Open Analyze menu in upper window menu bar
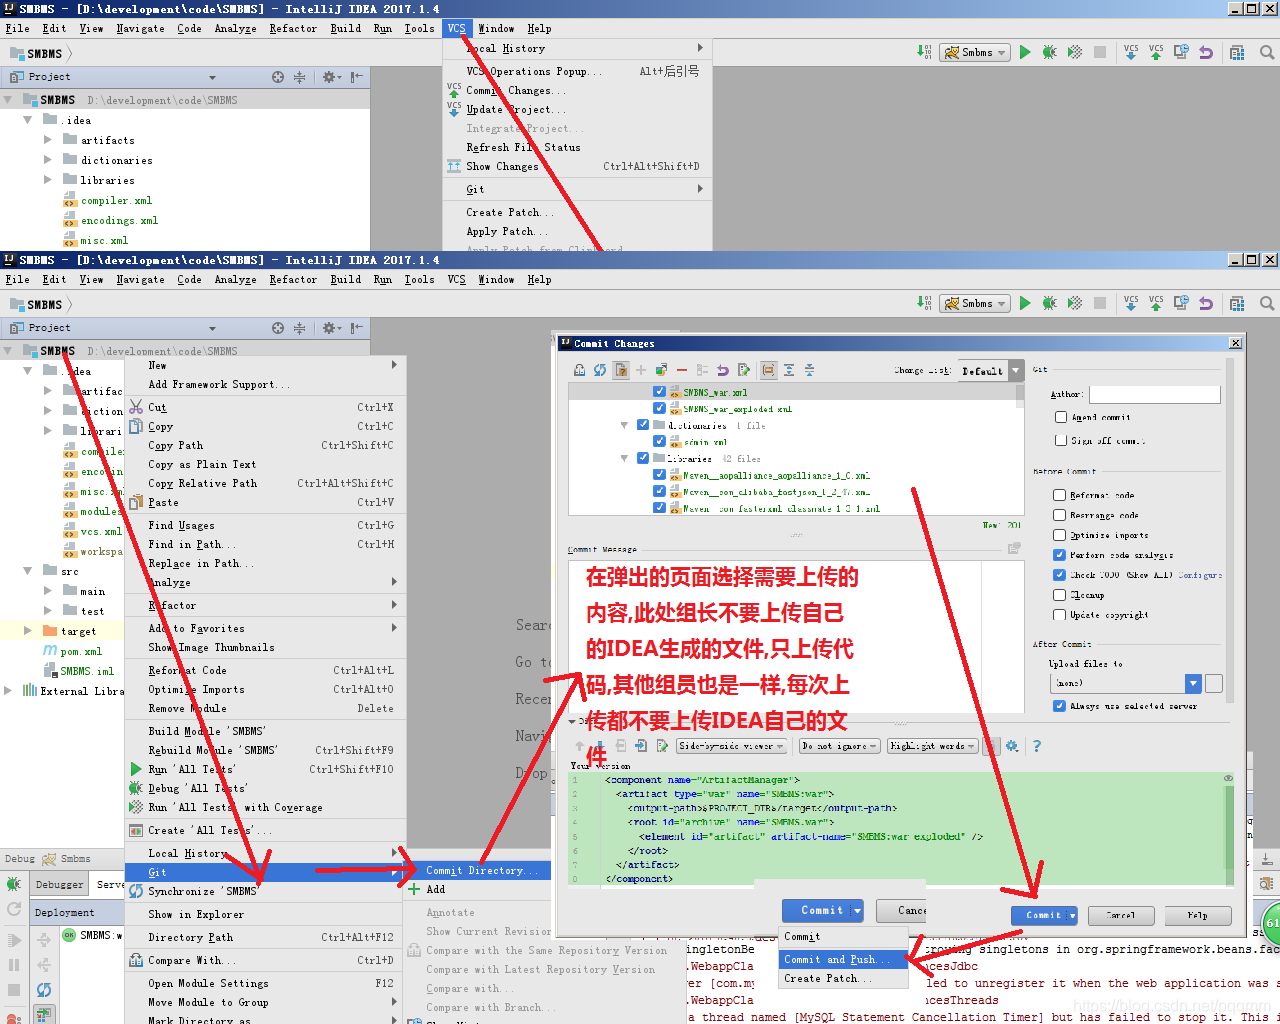 235,29
